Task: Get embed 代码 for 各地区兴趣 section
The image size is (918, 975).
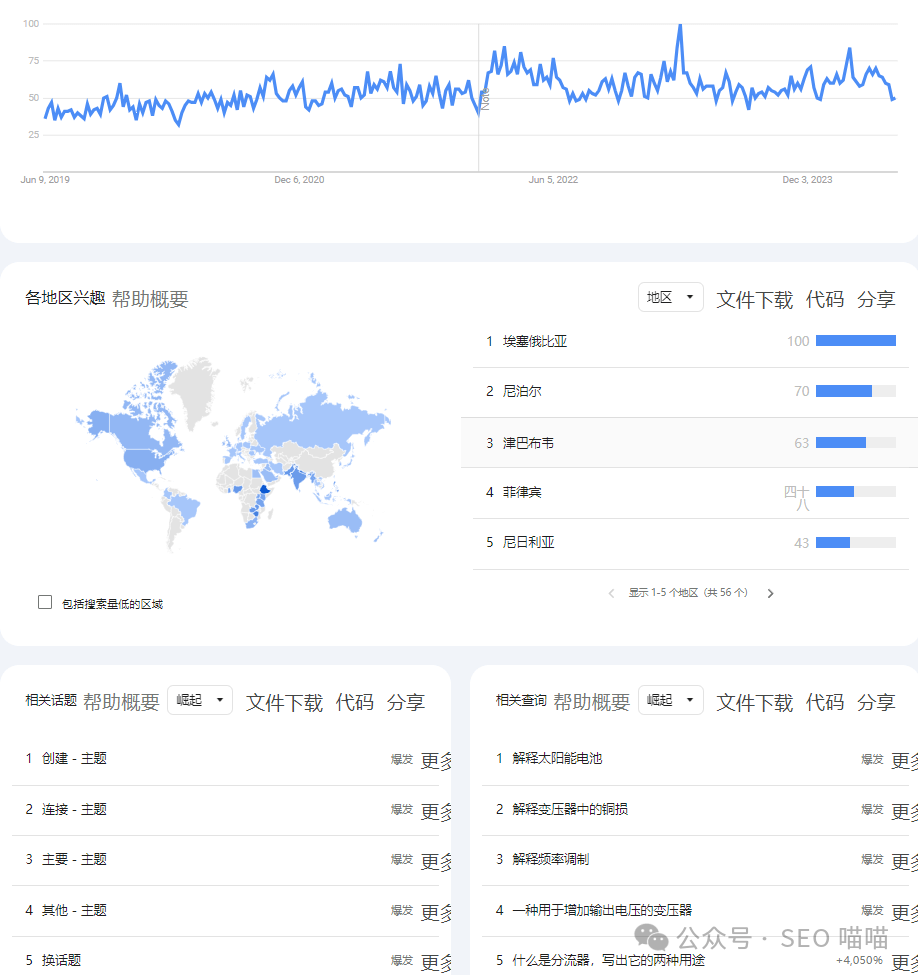Action: (x=825, y=300)
